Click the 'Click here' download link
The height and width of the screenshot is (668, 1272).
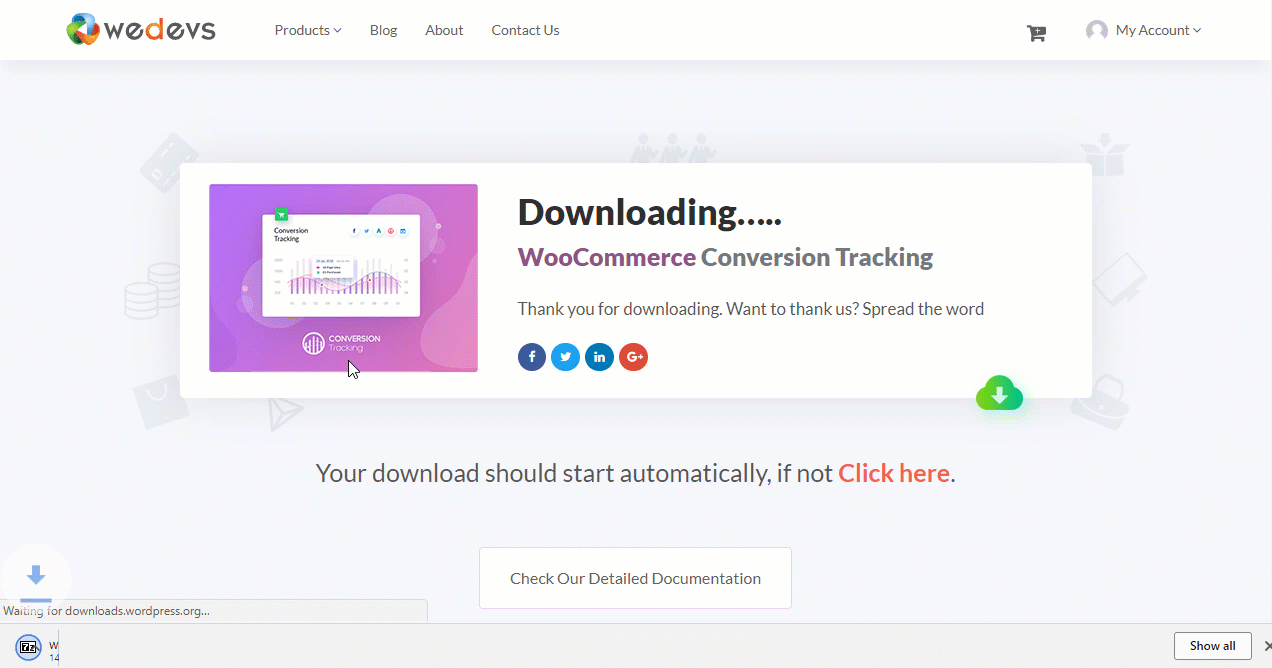click(x=894, y=473)
